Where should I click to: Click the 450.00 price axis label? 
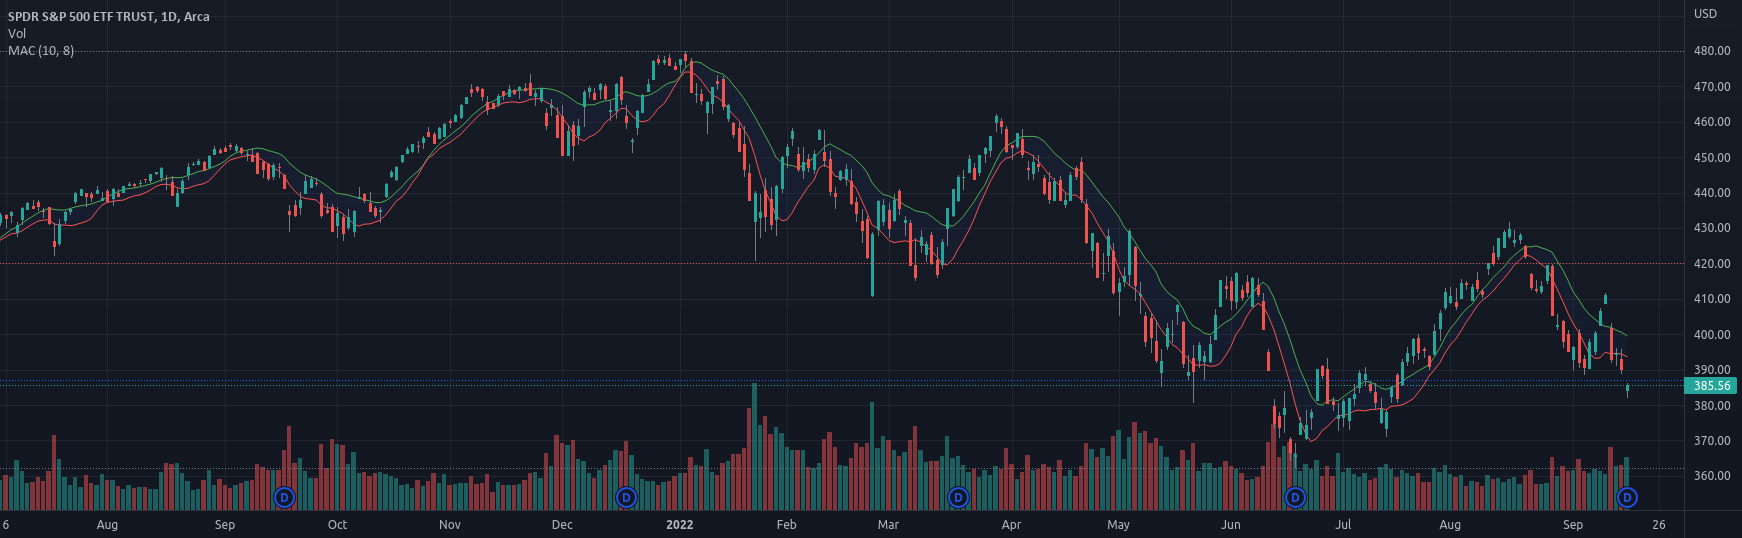click(x=1712, y=158)
